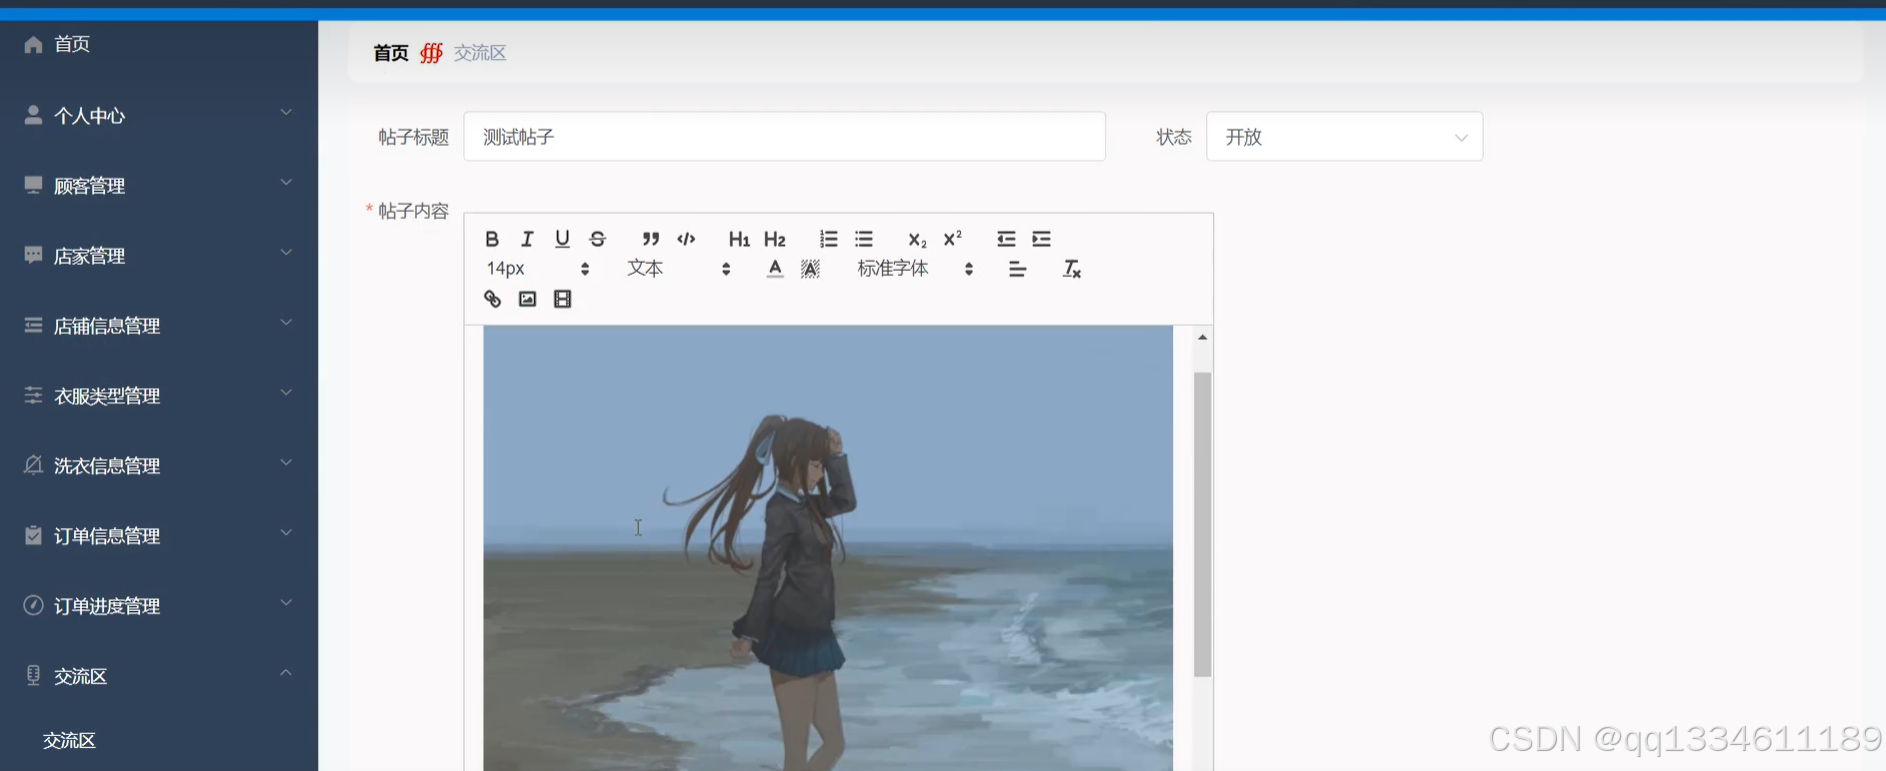1886x771 pixels.
Task: Insert a blockquote
Action: coord(651,239)
